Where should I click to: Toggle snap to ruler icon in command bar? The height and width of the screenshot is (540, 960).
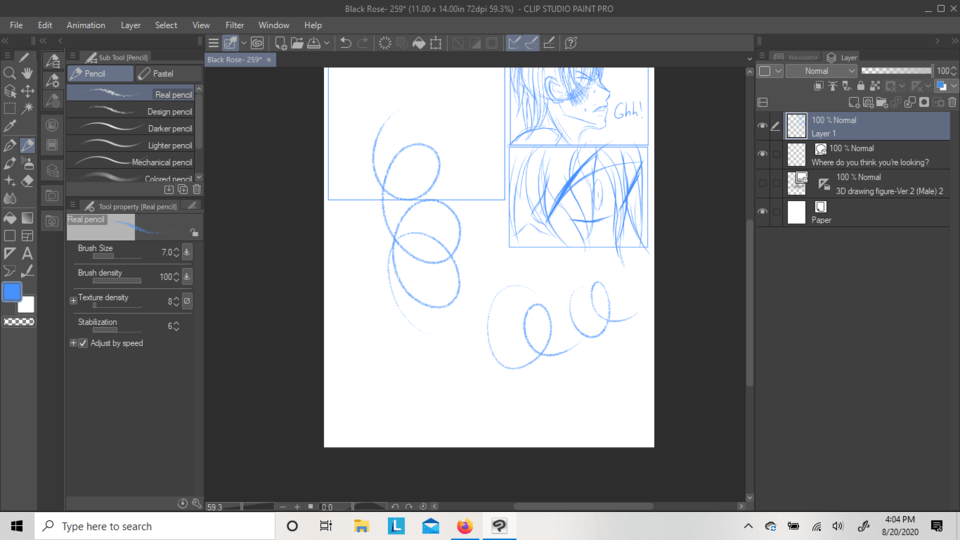(514, 43)
